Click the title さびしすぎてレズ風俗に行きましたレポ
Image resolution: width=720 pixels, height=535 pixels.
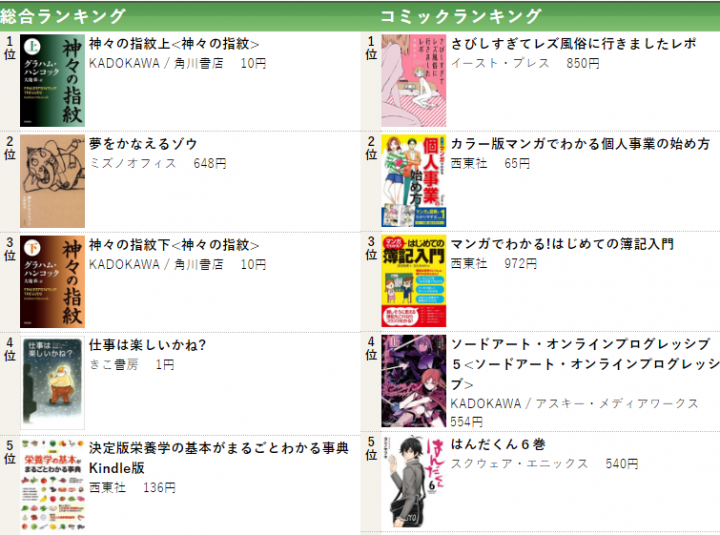(x=574, y=44)
